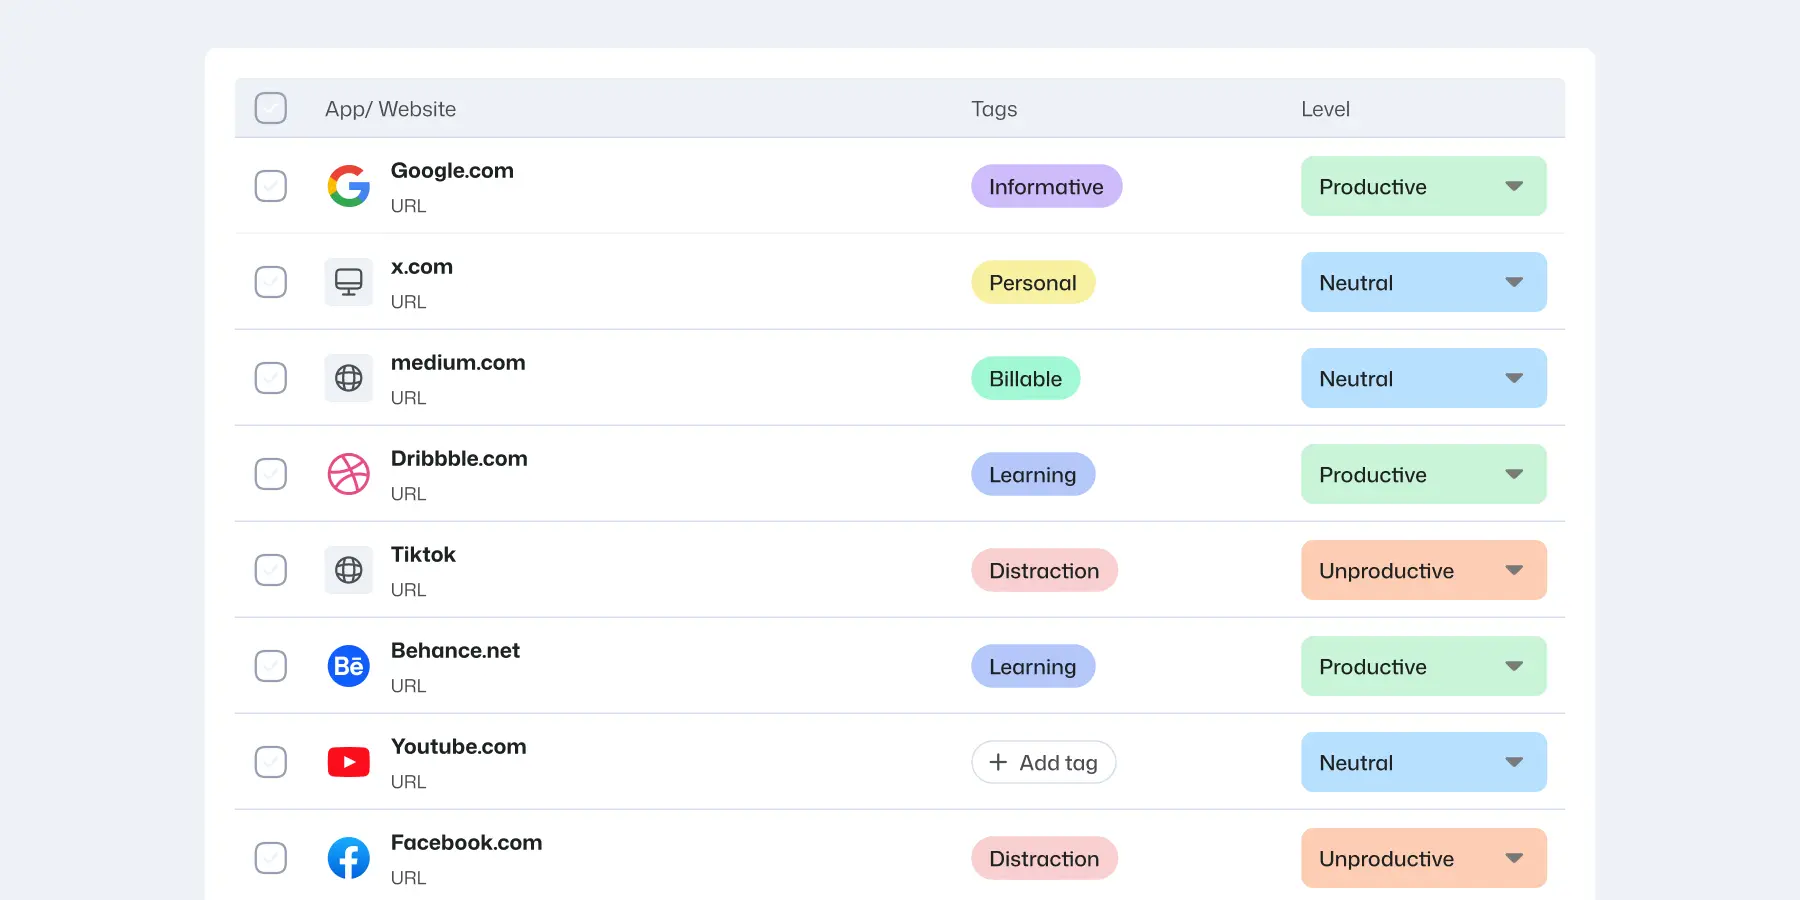The image size is (1800, 900).
Task: Click the URL label under Google.com
Action: pos(408,206)
